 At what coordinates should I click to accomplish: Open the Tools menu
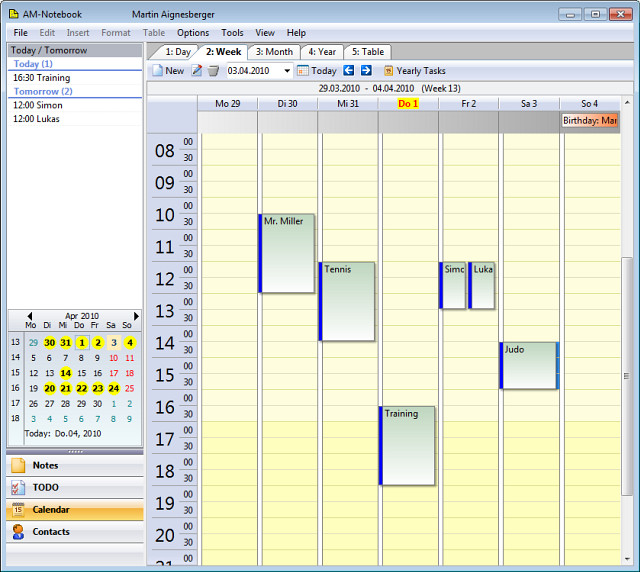pos(232,33)
